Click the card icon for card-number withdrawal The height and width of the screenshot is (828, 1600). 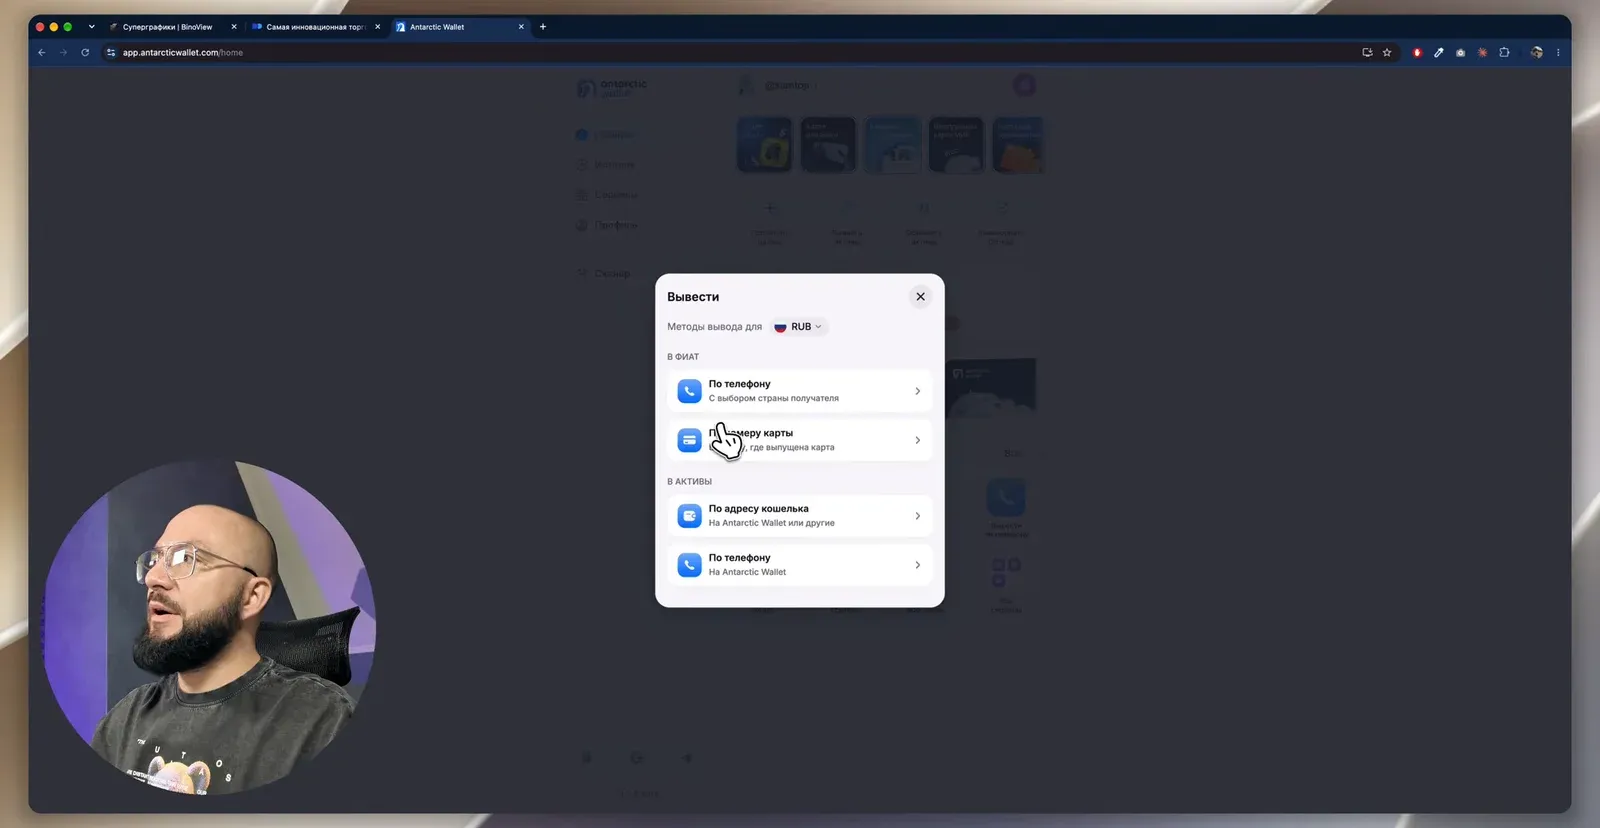(x=689, y=440)
